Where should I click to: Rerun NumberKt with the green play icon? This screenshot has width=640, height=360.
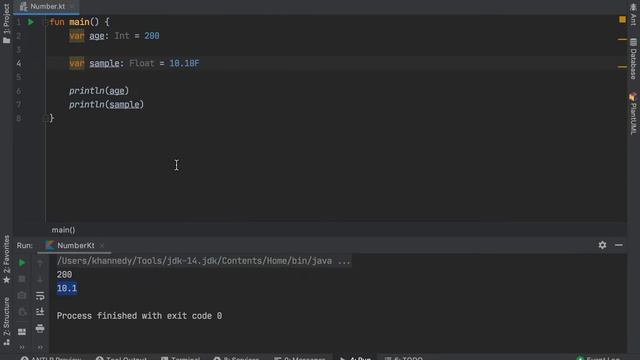pos(22,263)
